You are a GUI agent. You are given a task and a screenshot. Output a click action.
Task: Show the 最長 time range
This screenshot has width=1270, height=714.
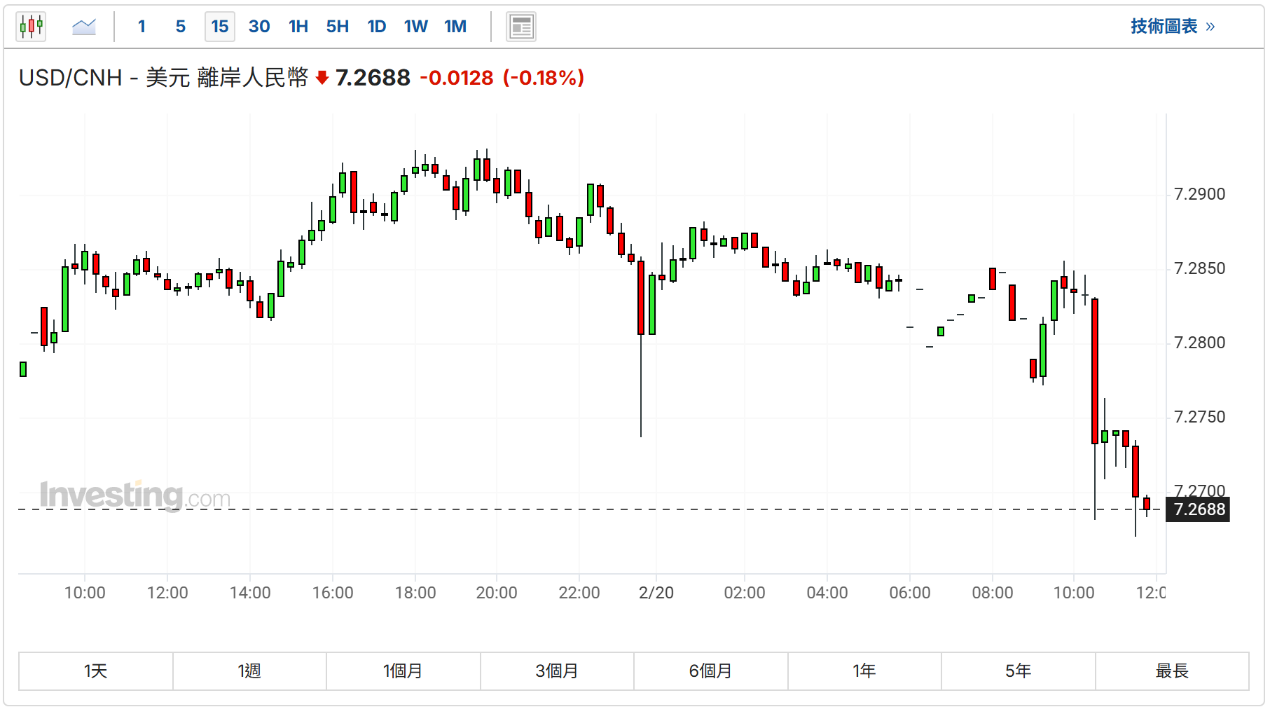[1172, 671]
